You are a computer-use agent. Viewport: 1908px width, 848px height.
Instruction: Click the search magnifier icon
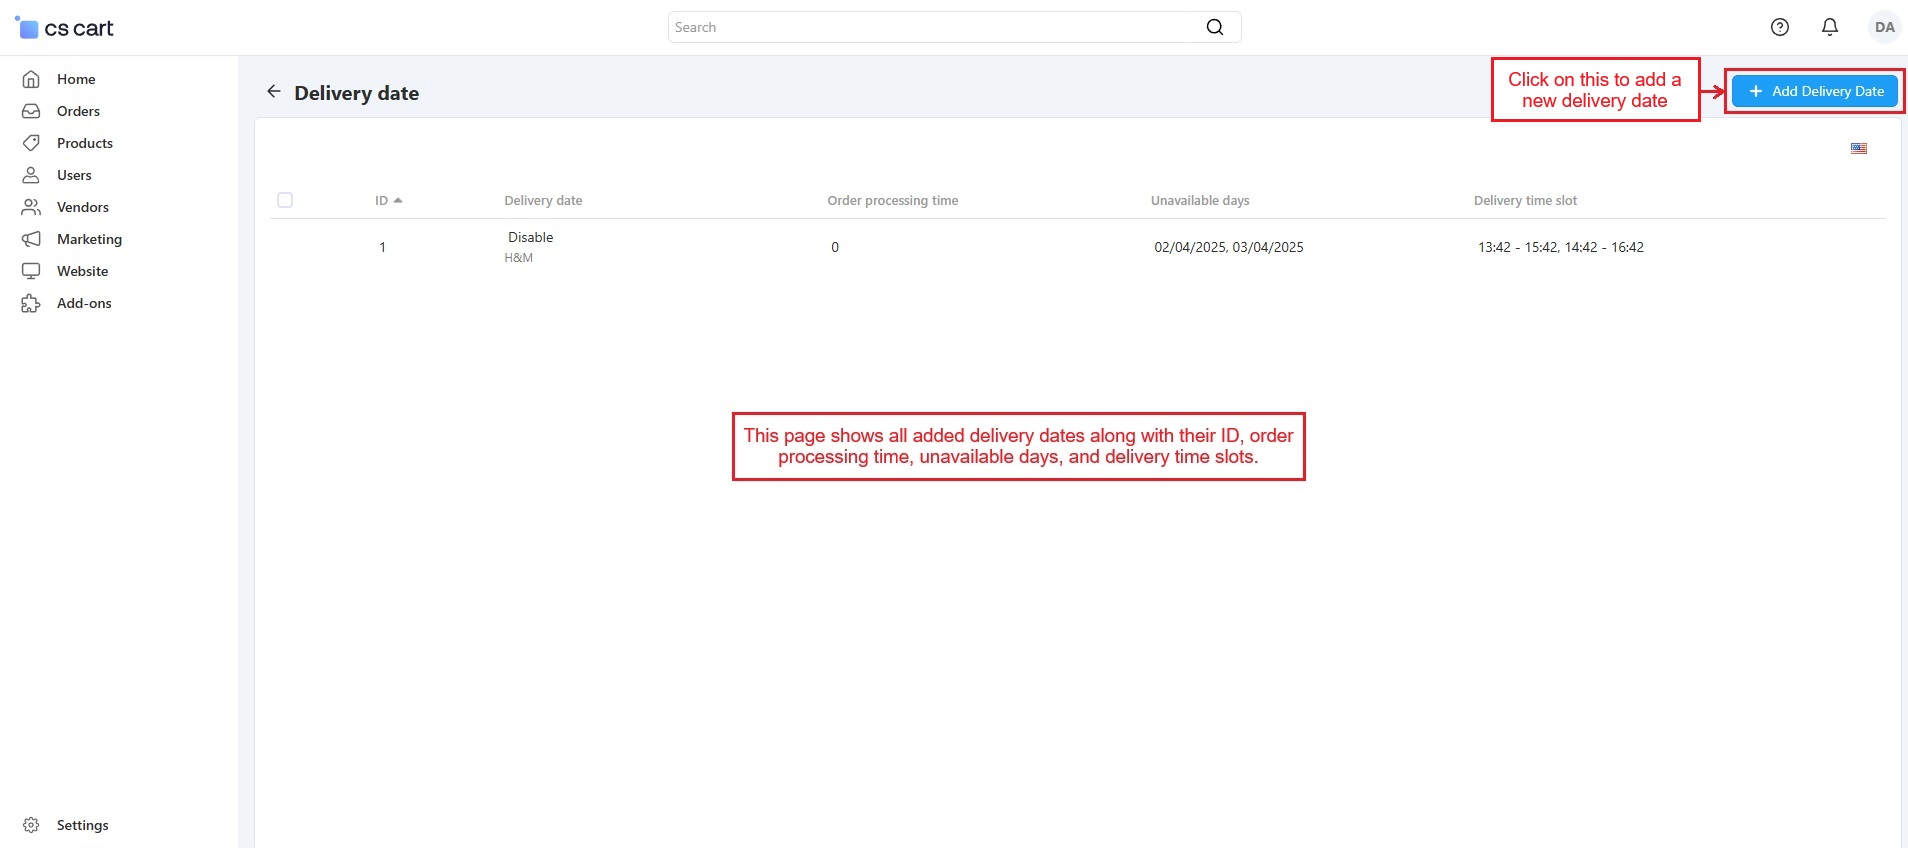(1214, 27)
